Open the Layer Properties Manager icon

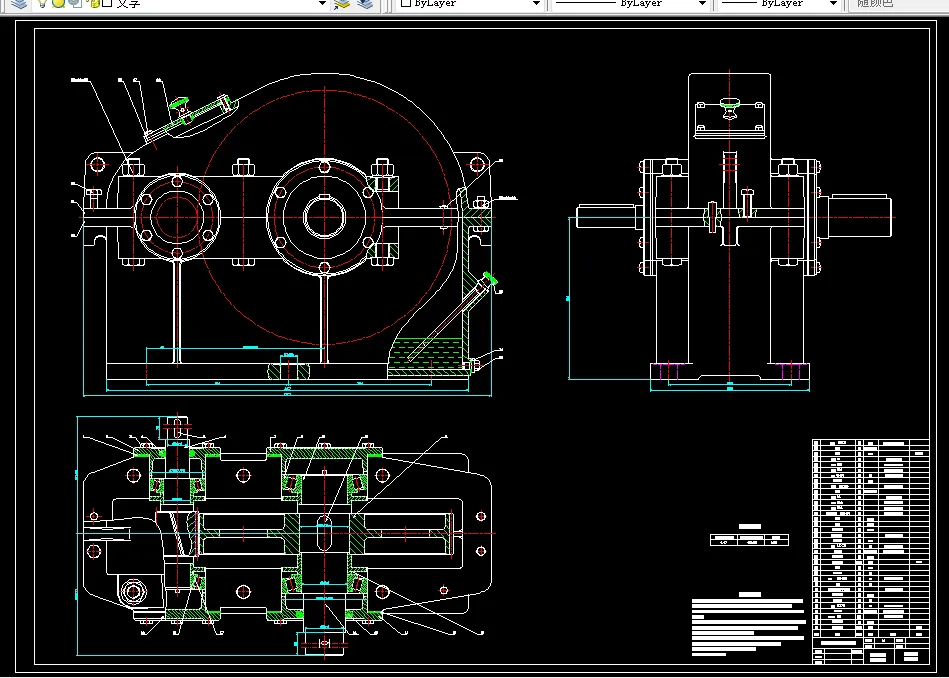20,4
